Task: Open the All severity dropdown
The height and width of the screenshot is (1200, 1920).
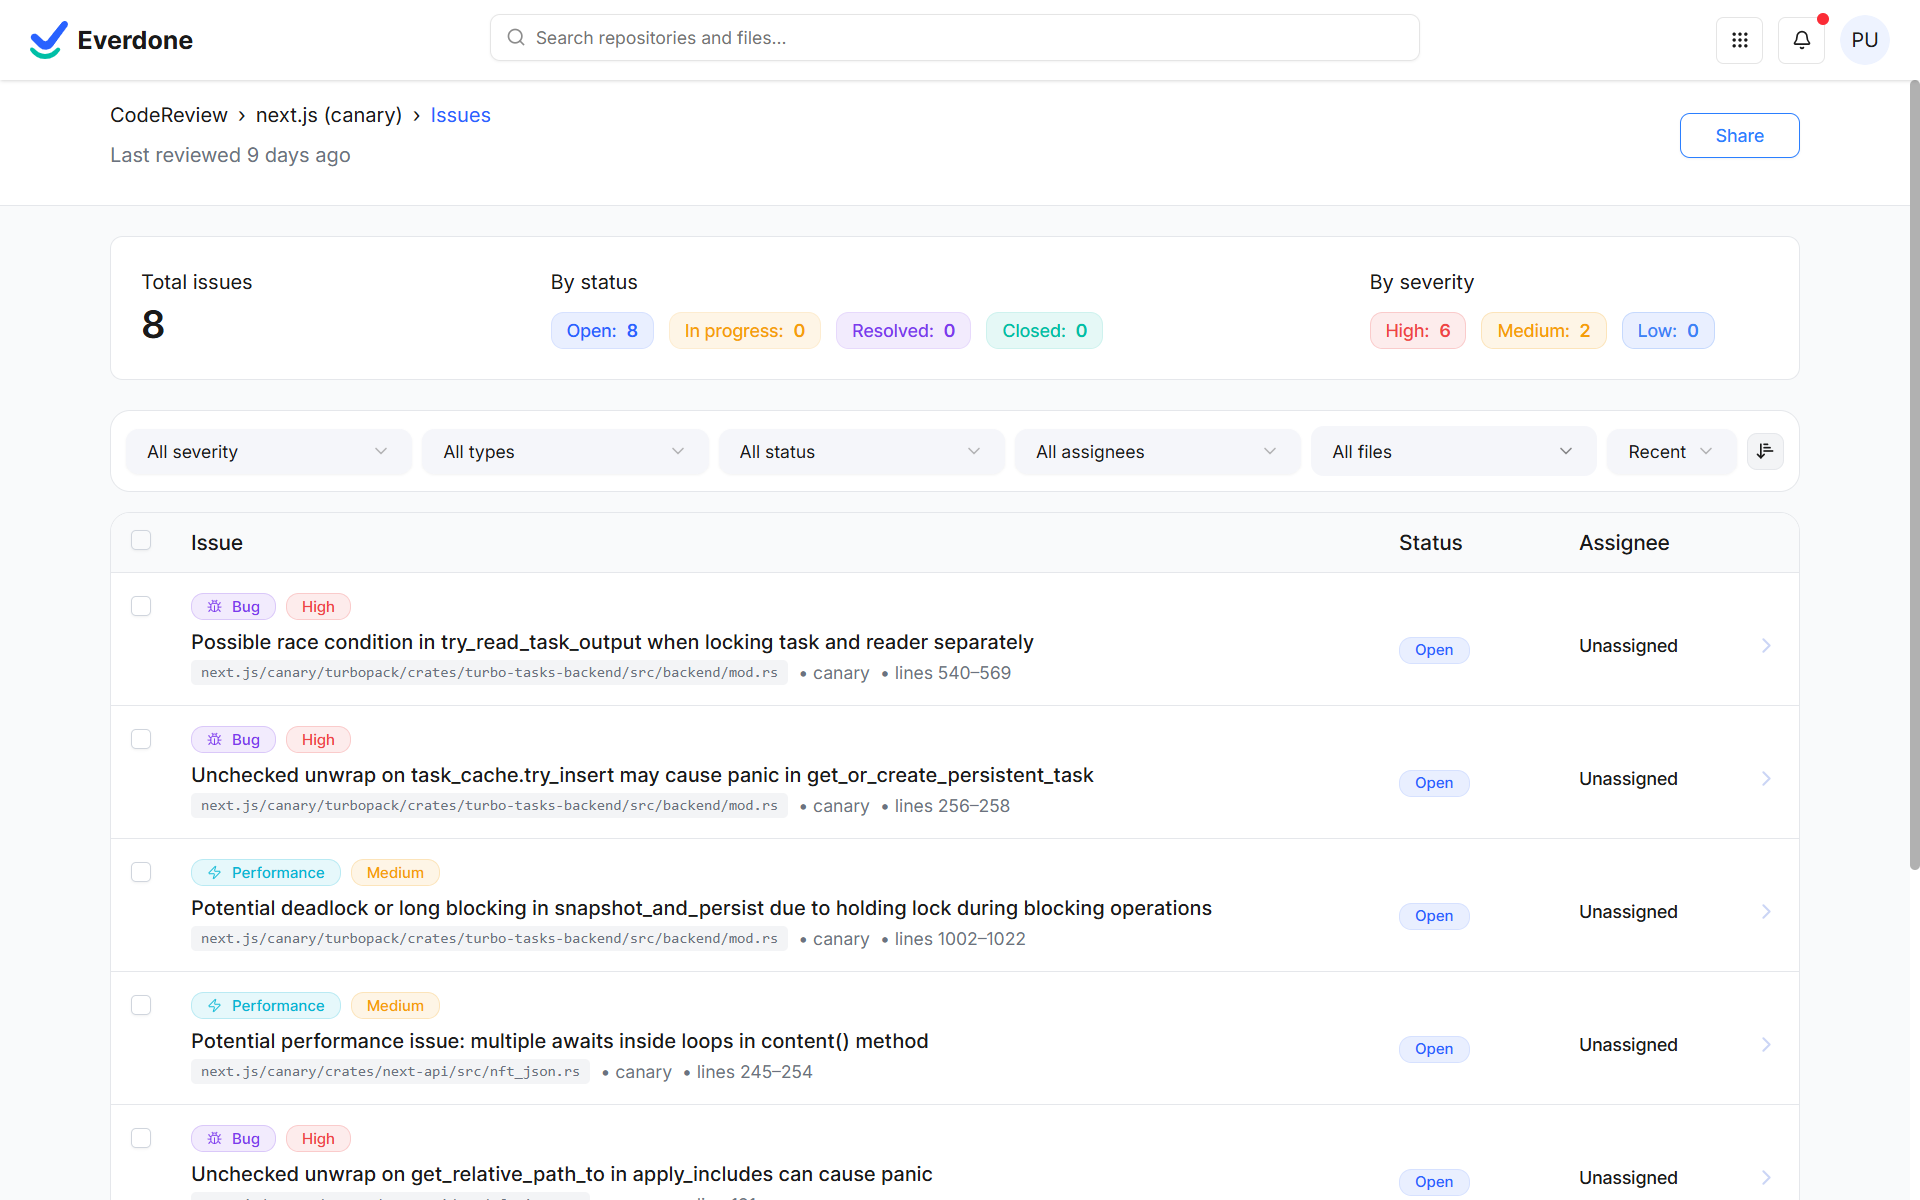Action: click(268, 451)
